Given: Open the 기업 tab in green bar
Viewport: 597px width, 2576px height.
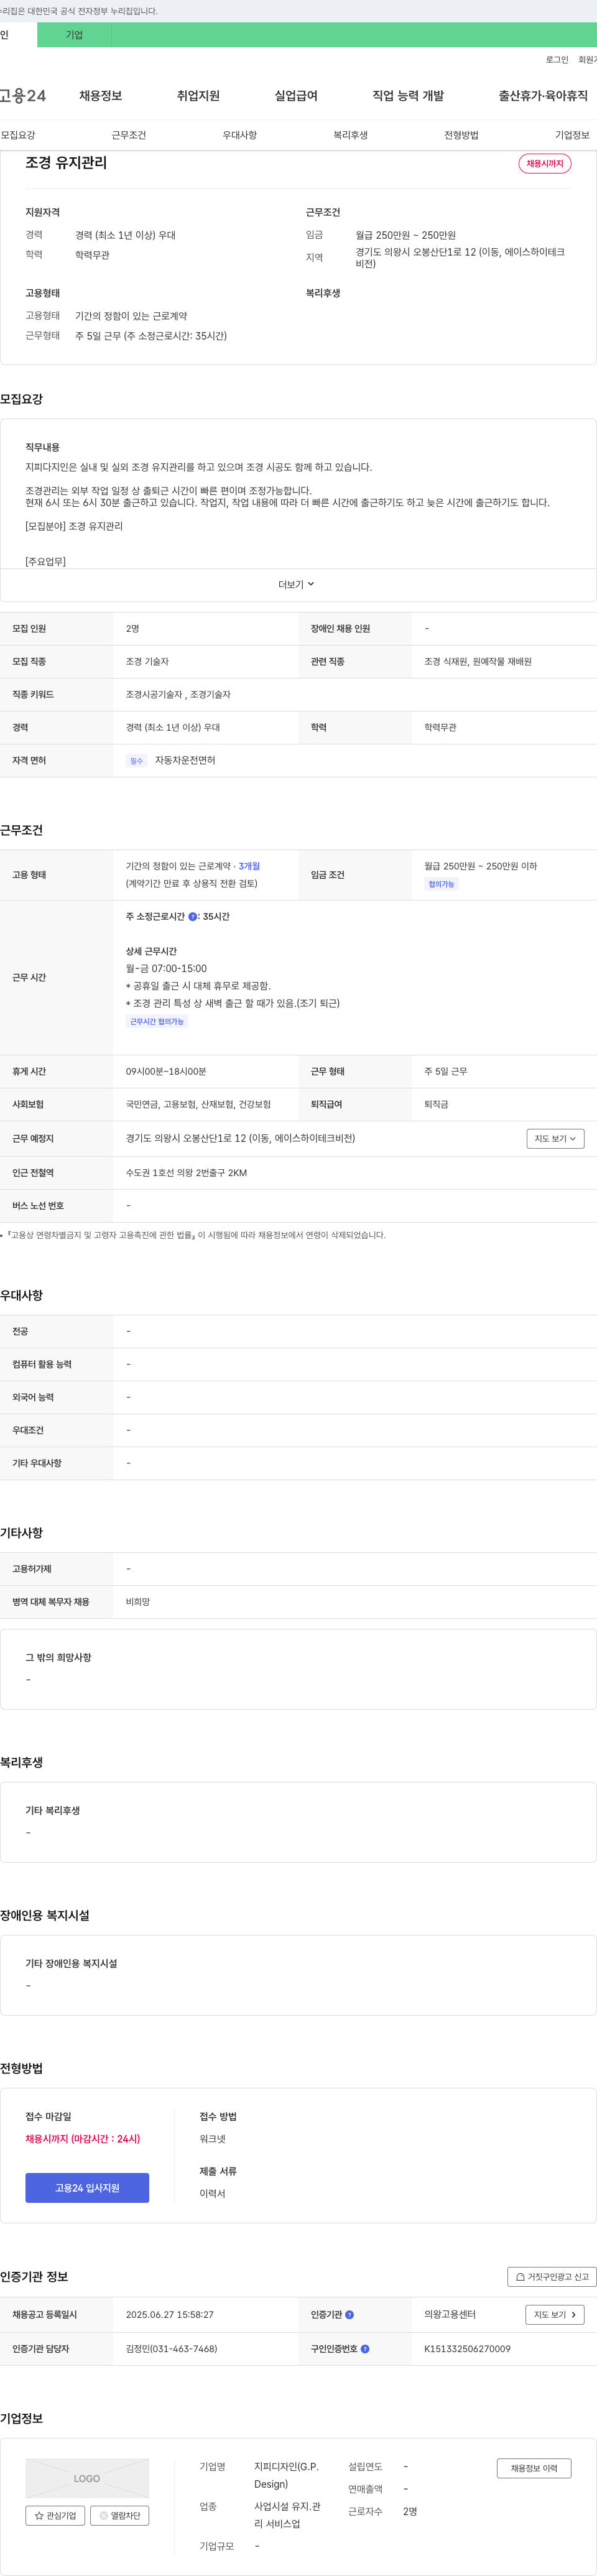Looking at the screenshot, I should point(74,35).
